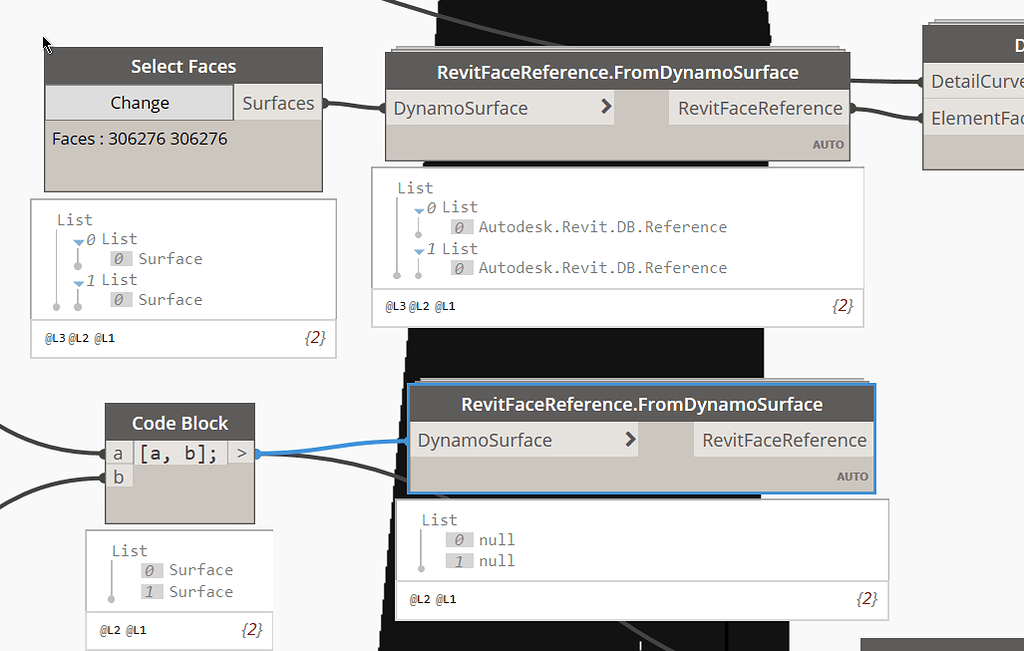Screen dimensions: 1024x651
Task: Click the '{2}' count in null preview
Action: tap(865, 600)
